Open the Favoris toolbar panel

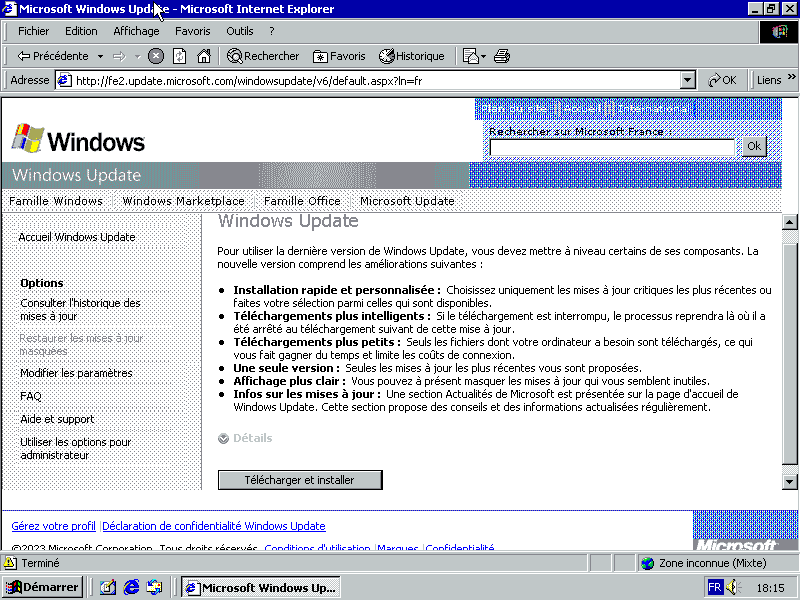coord(339,56)
